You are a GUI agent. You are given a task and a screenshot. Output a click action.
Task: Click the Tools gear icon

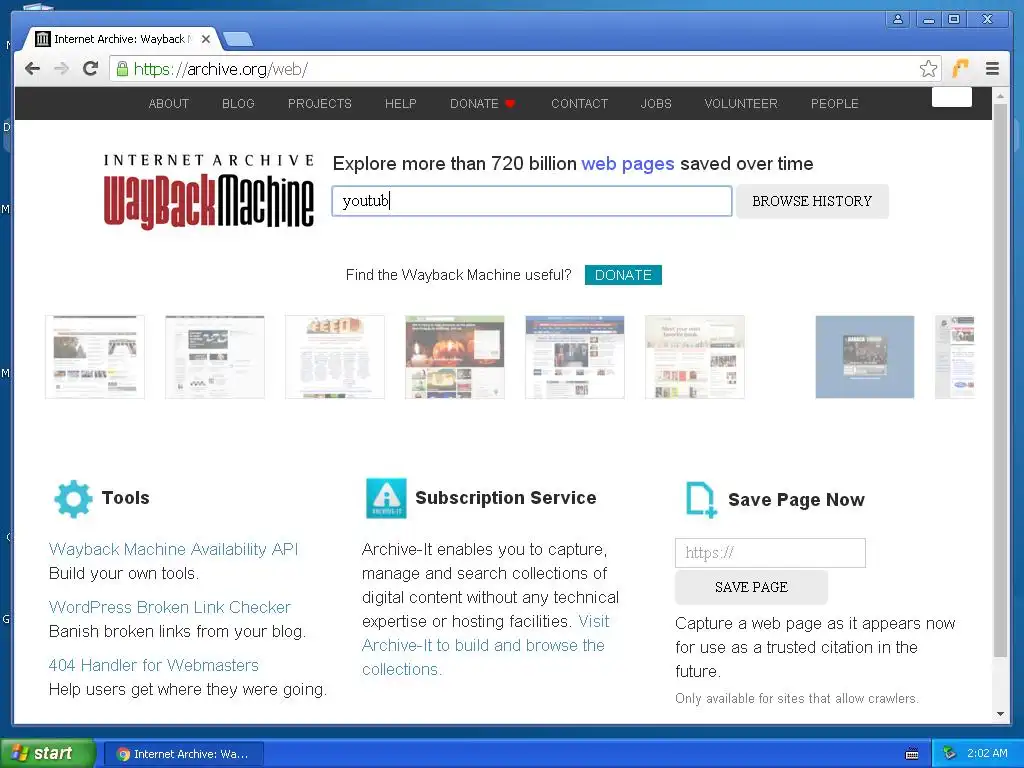point(73,499)
